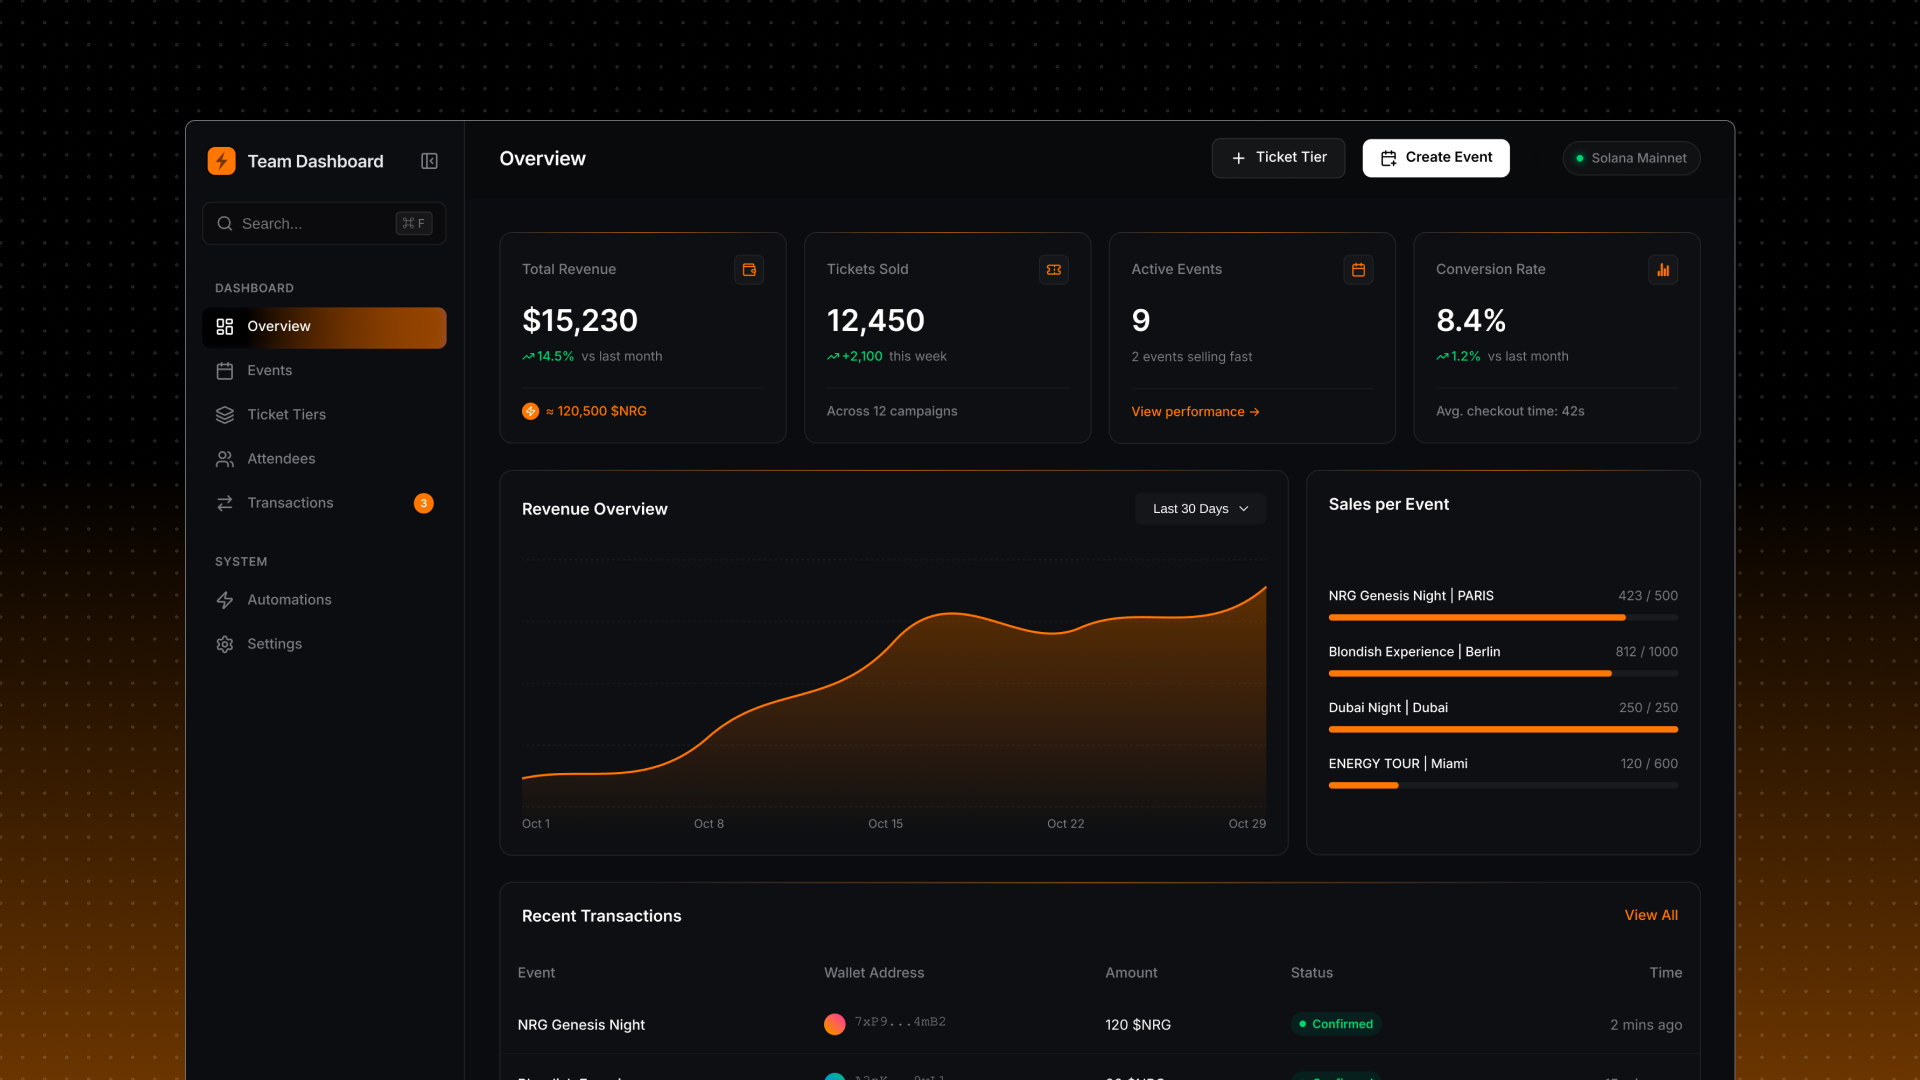Click the Attendees people icon
Image resolution: width=1920 pixels, height=1080 pixels.
tap(226, 458)
